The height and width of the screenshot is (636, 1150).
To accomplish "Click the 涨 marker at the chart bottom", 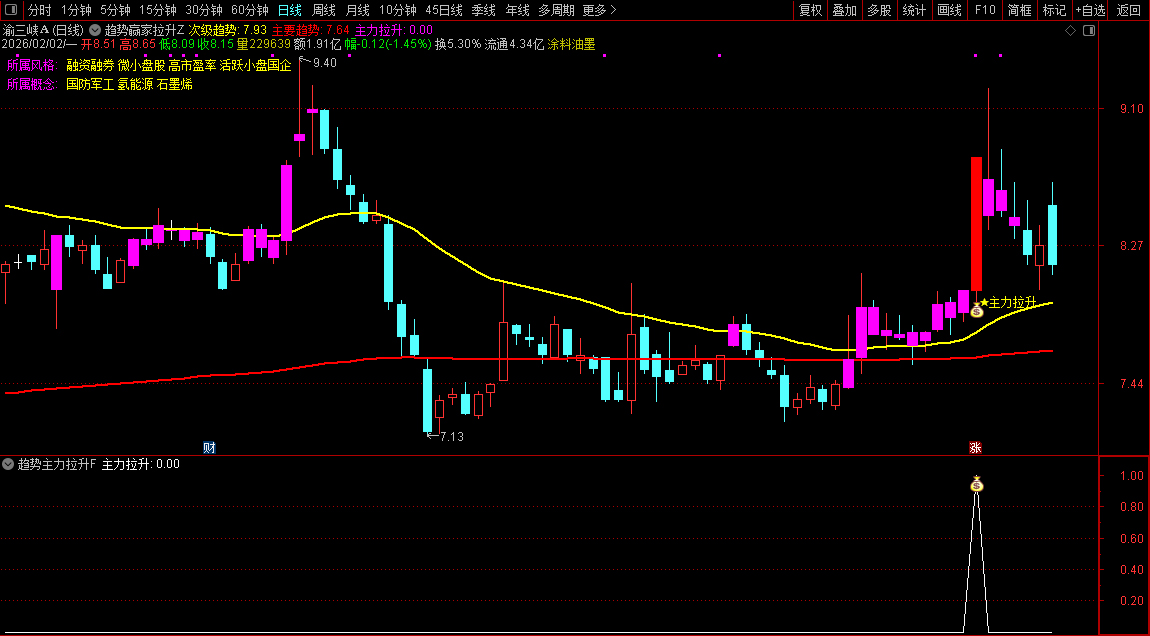I will (x=975, y=447).
